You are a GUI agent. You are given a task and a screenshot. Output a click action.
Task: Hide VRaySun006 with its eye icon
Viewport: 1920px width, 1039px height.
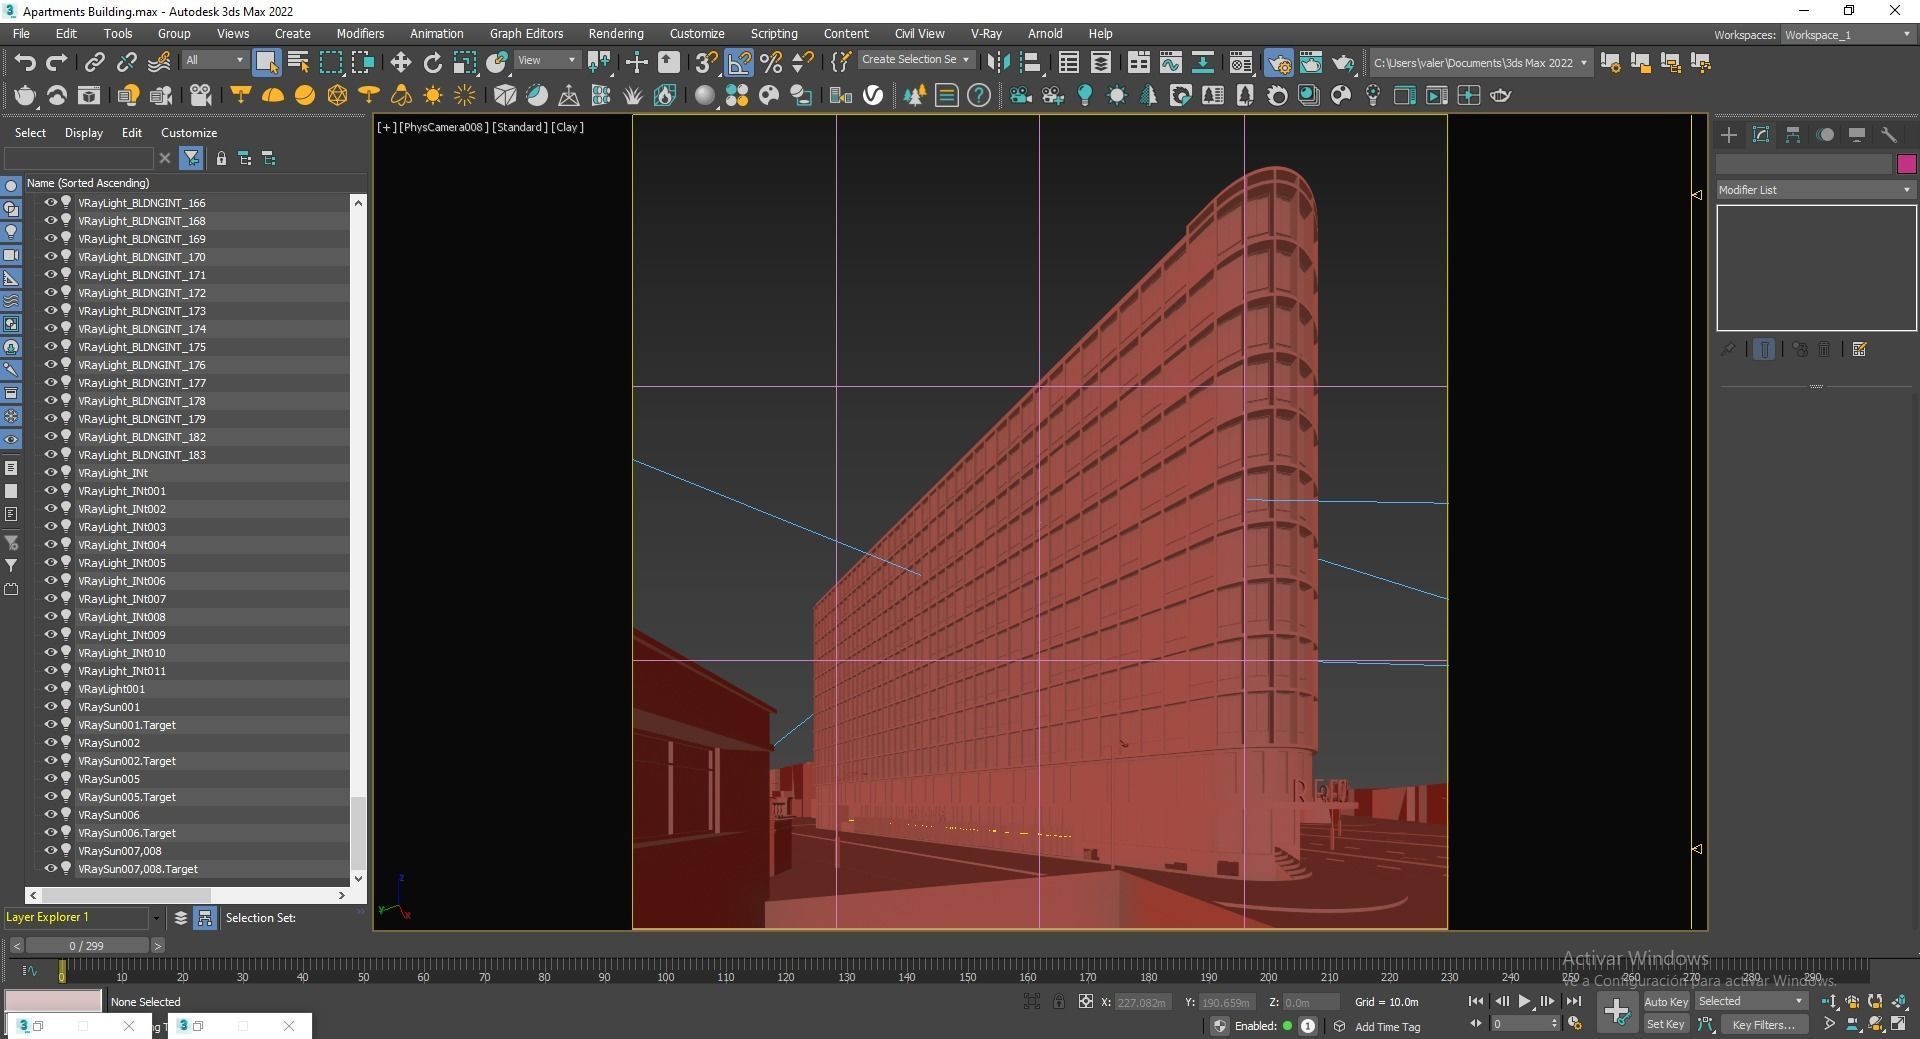[x=50, y=814]
